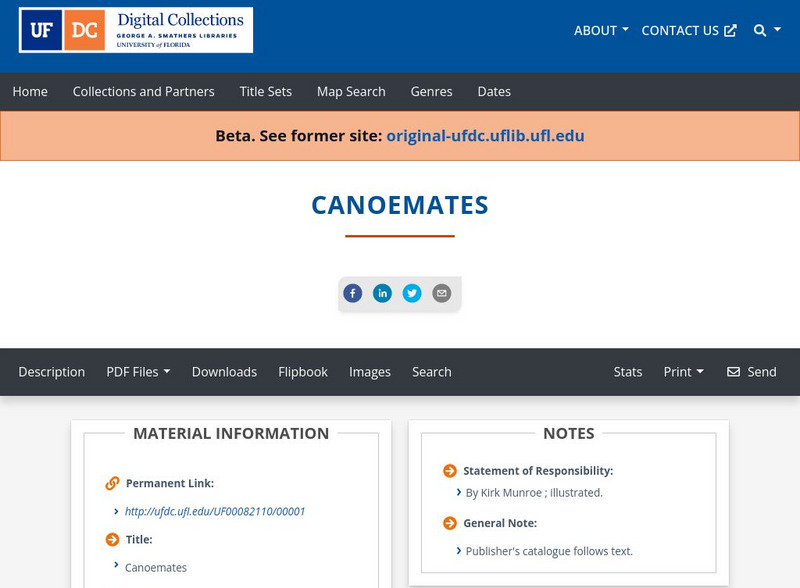Share via email envelope icon
800x588 pixels.
click(x=442, y=293)
